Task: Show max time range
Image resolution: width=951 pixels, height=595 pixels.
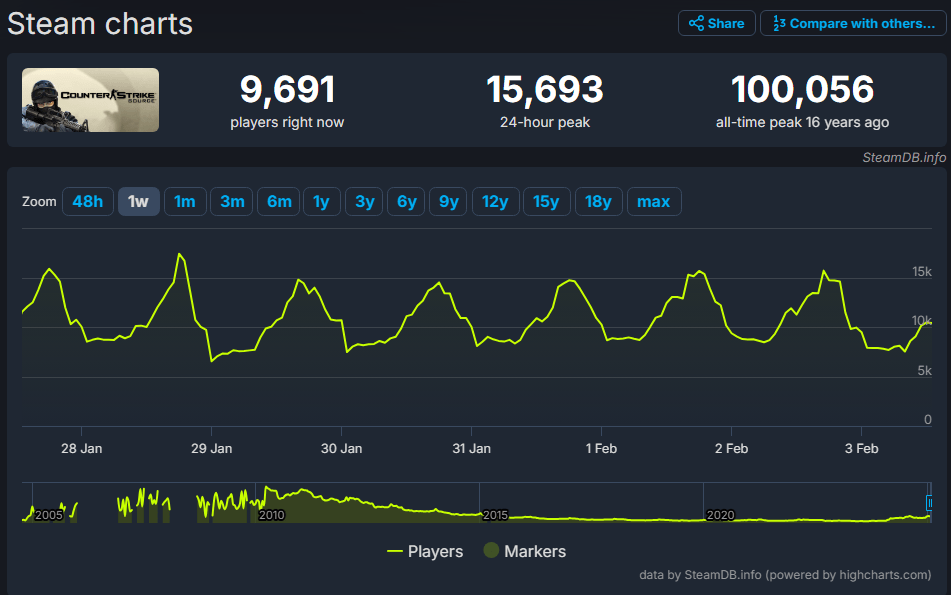Action: (654, 201)
